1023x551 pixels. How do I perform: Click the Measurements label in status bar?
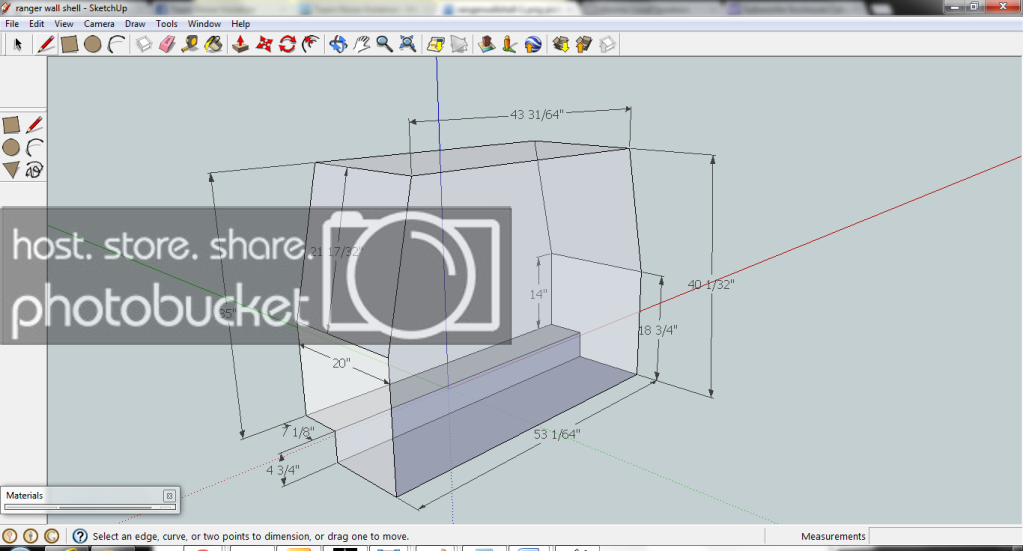point(833,536)
